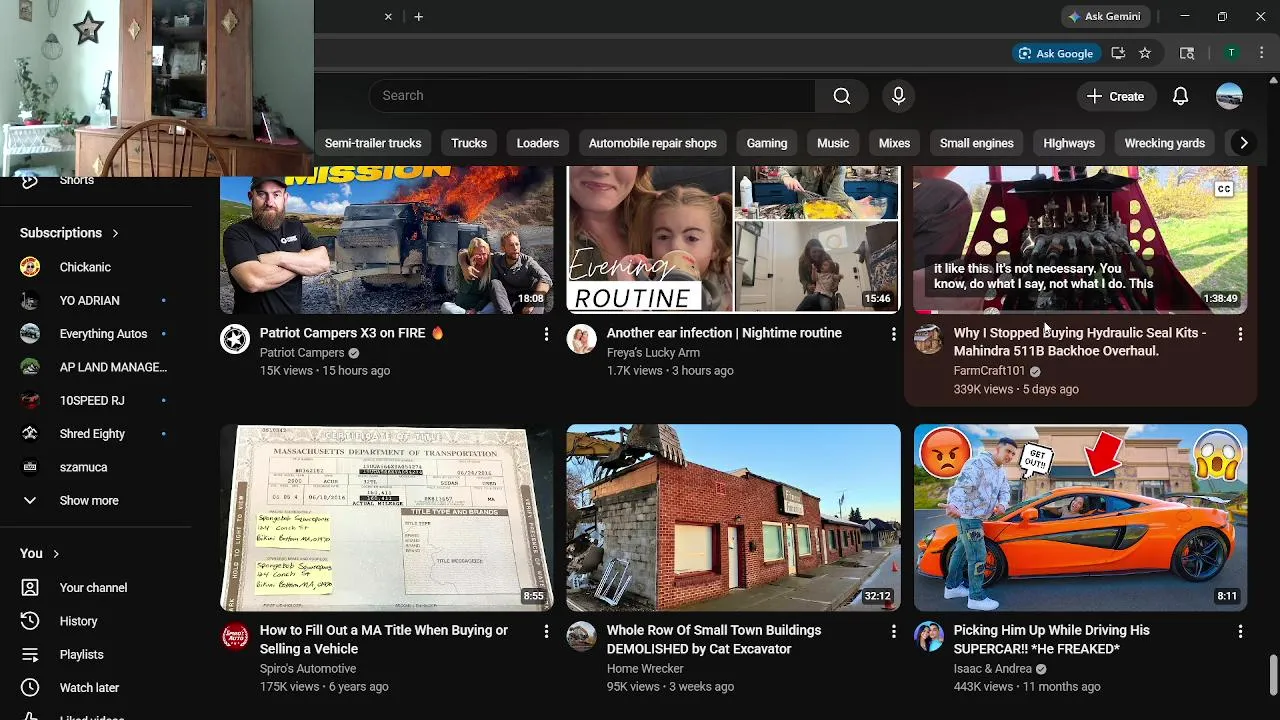Close the current browser tab
The image size is (1280, 720).
pyautogui.click(x=388, y=16)
